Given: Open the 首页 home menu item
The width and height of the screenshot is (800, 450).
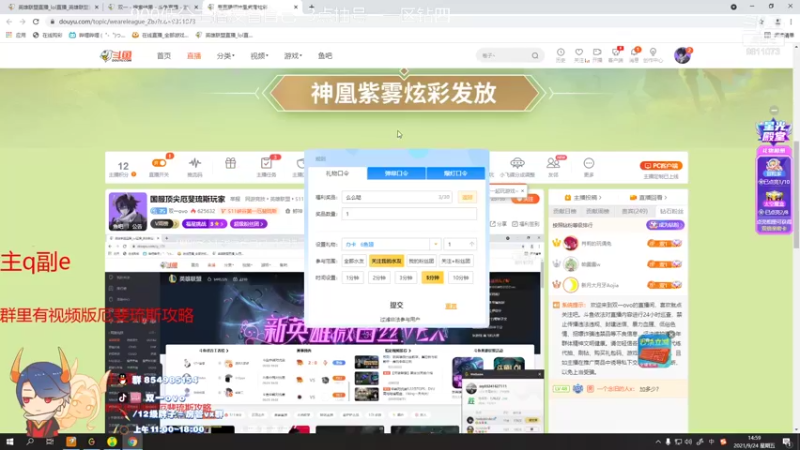Looking at the screenshot, I should (164, 56).
